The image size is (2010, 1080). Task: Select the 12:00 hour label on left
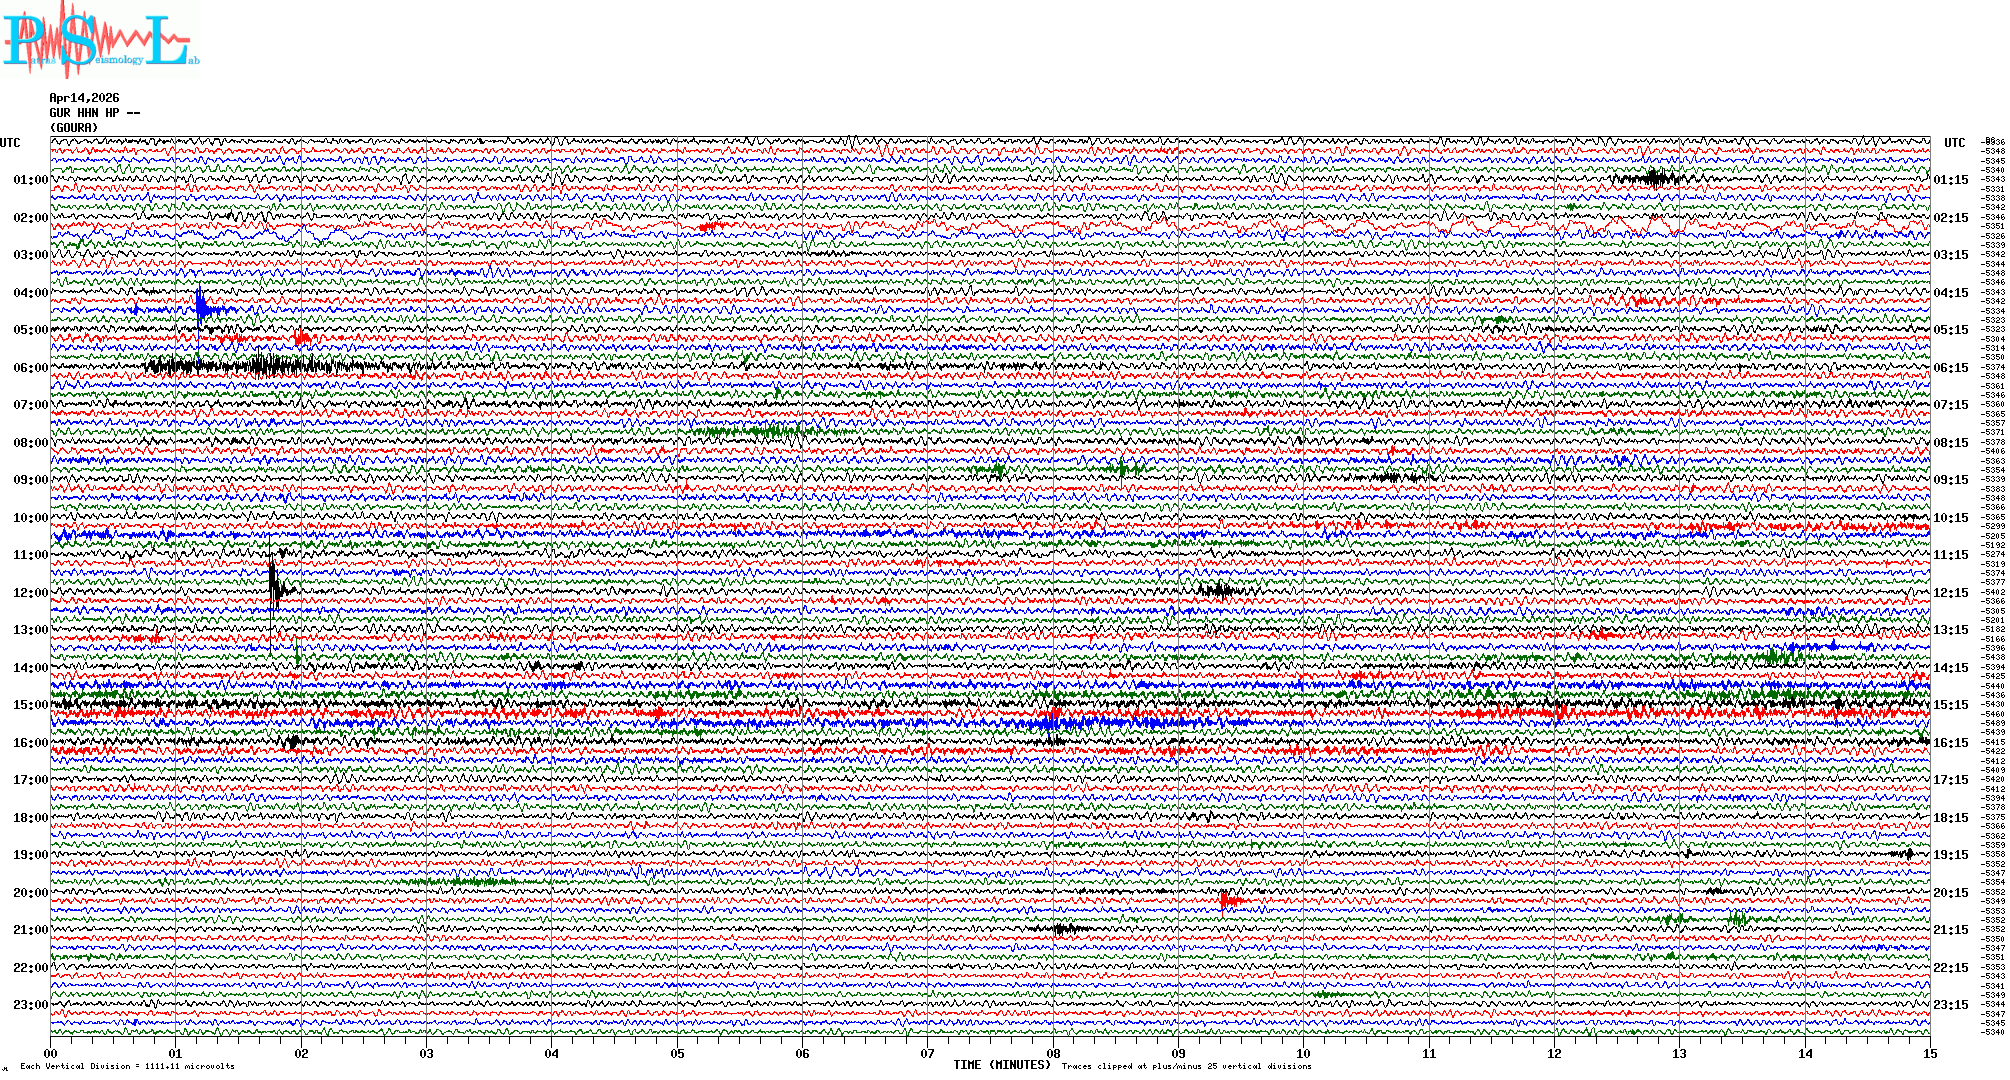30,593
